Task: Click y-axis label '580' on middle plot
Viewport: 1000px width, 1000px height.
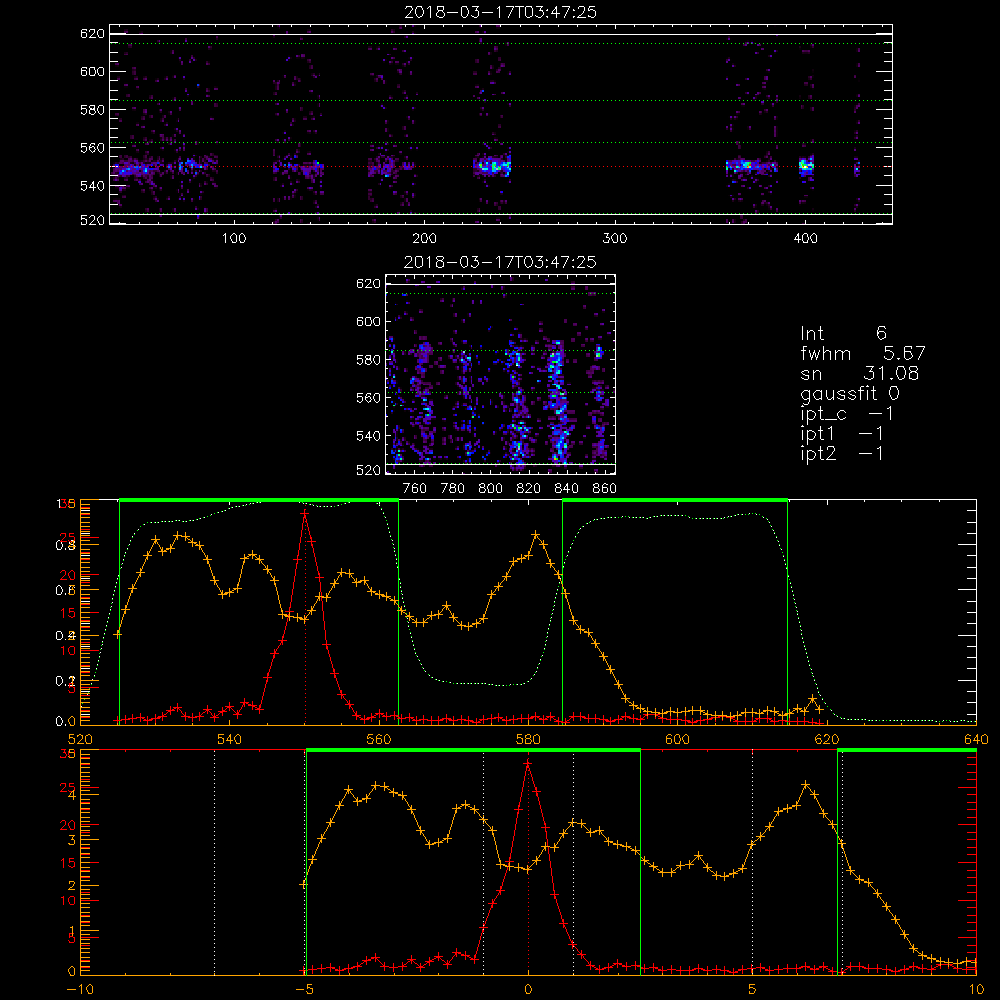Action: 368,360
